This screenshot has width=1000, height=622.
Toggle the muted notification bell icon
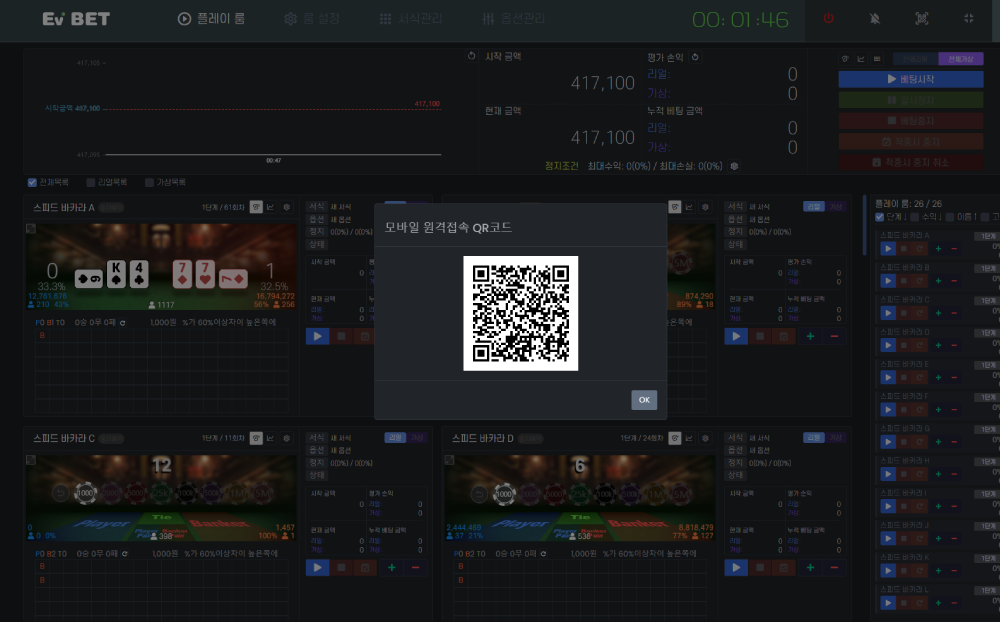point(874,19)
